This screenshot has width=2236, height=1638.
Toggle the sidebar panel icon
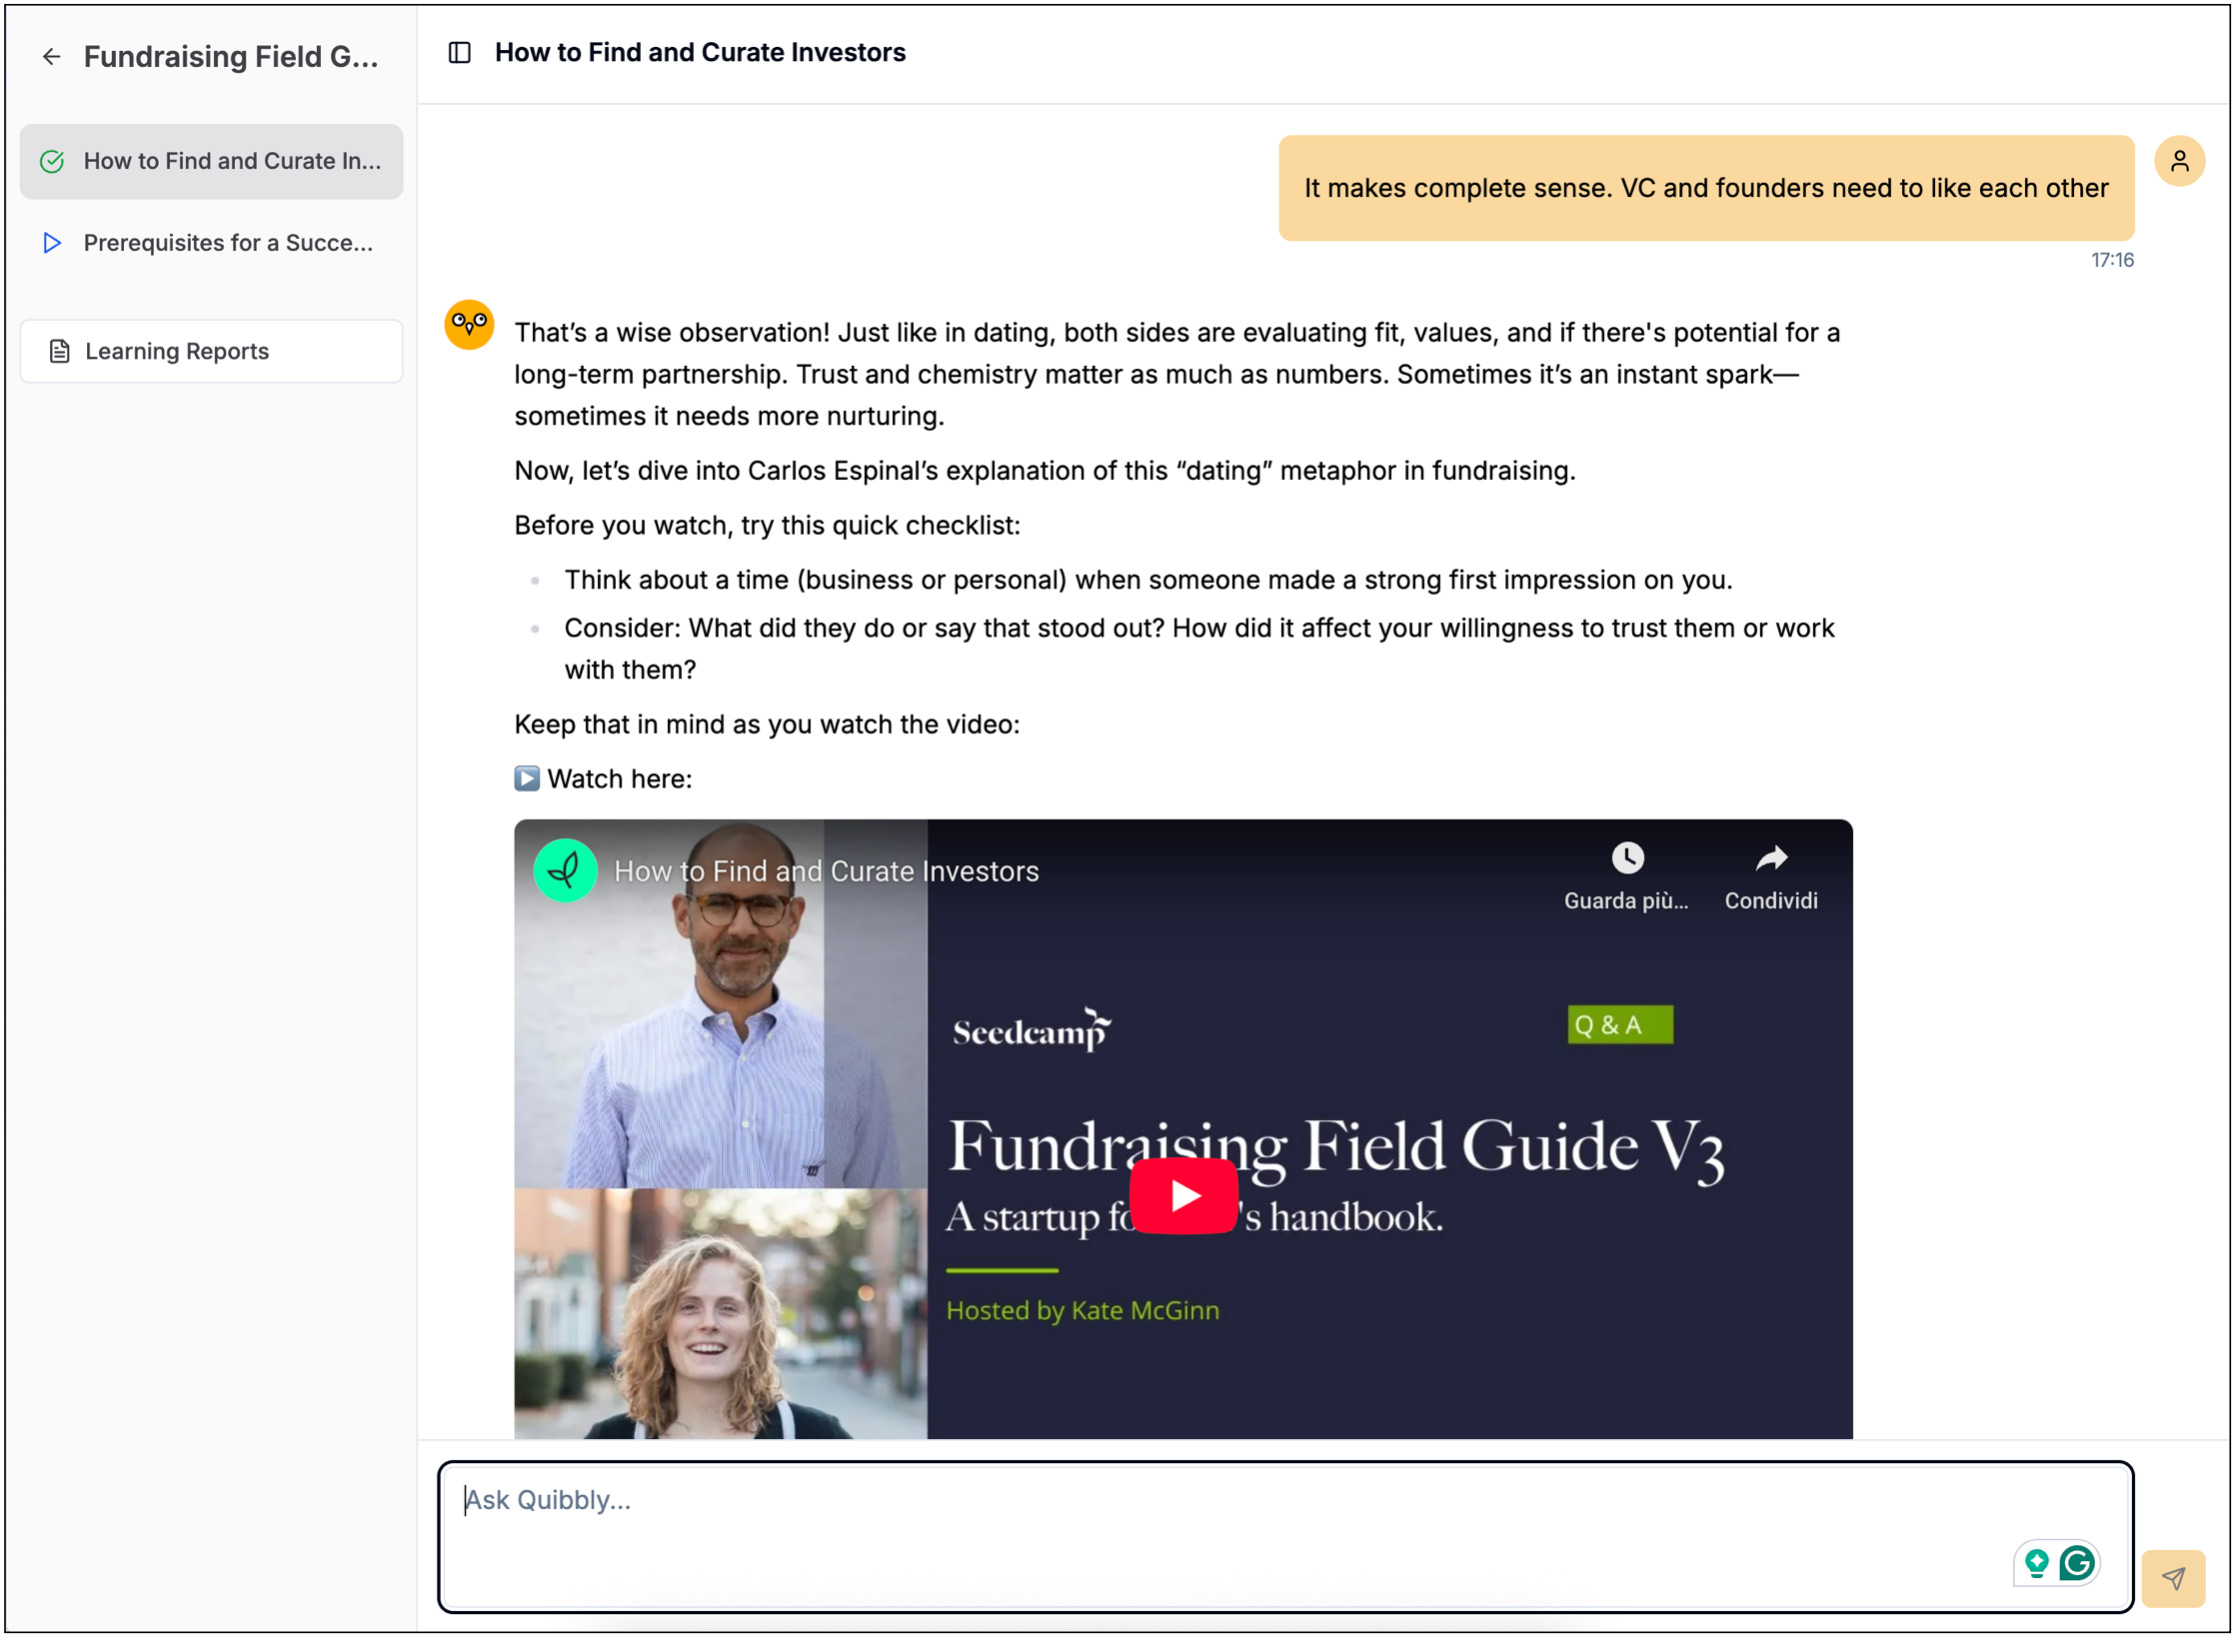459,53
